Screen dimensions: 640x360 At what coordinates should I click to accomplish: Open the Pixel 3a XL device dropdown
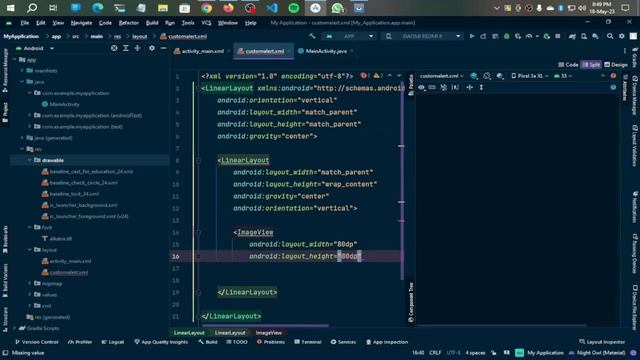point(529,76)
